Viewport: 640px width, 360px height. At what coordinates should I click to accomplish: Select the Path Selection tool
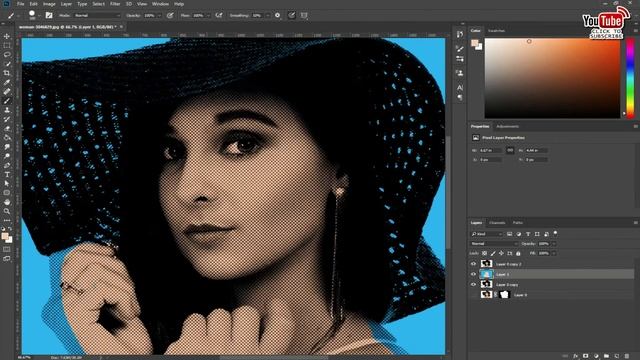click(7, 184)
